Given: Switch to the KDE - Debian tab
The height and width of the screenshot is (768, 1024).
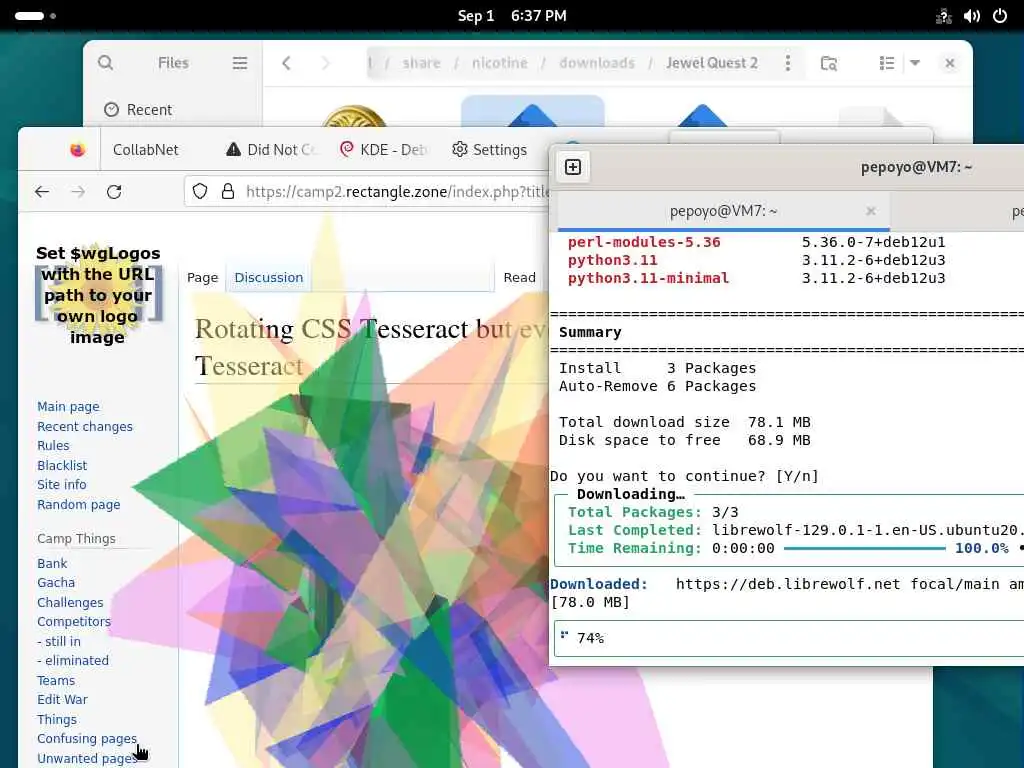Looking at the screenshot, I should [x=383, y=150].
